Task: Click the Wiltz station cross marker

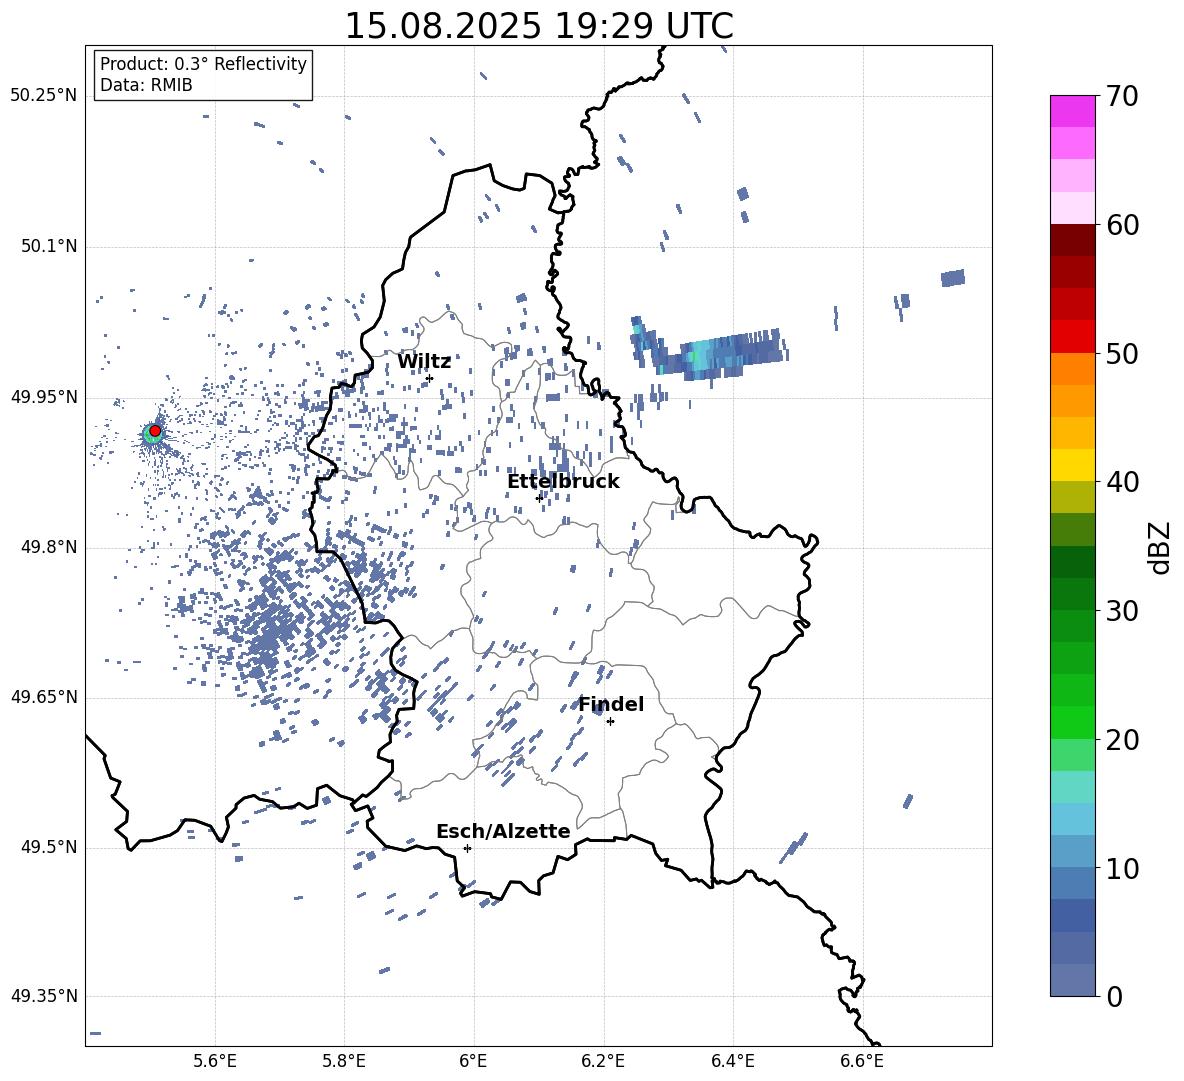Action: (430, 378)
